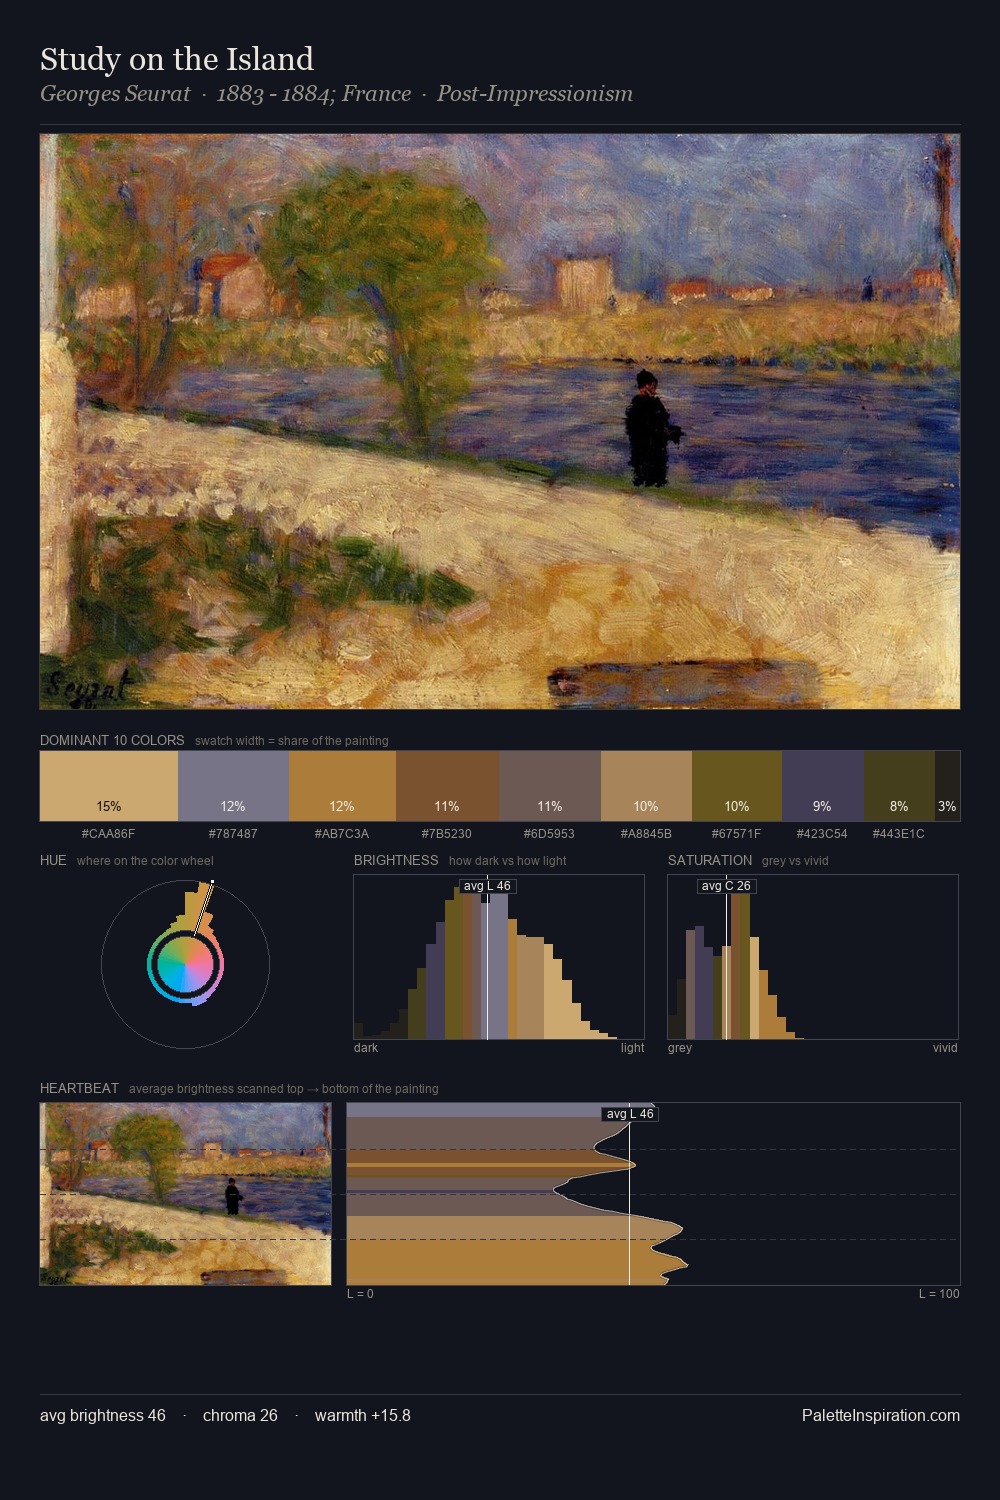Select the #787487 grey-violet swatch

click(233, 786)
